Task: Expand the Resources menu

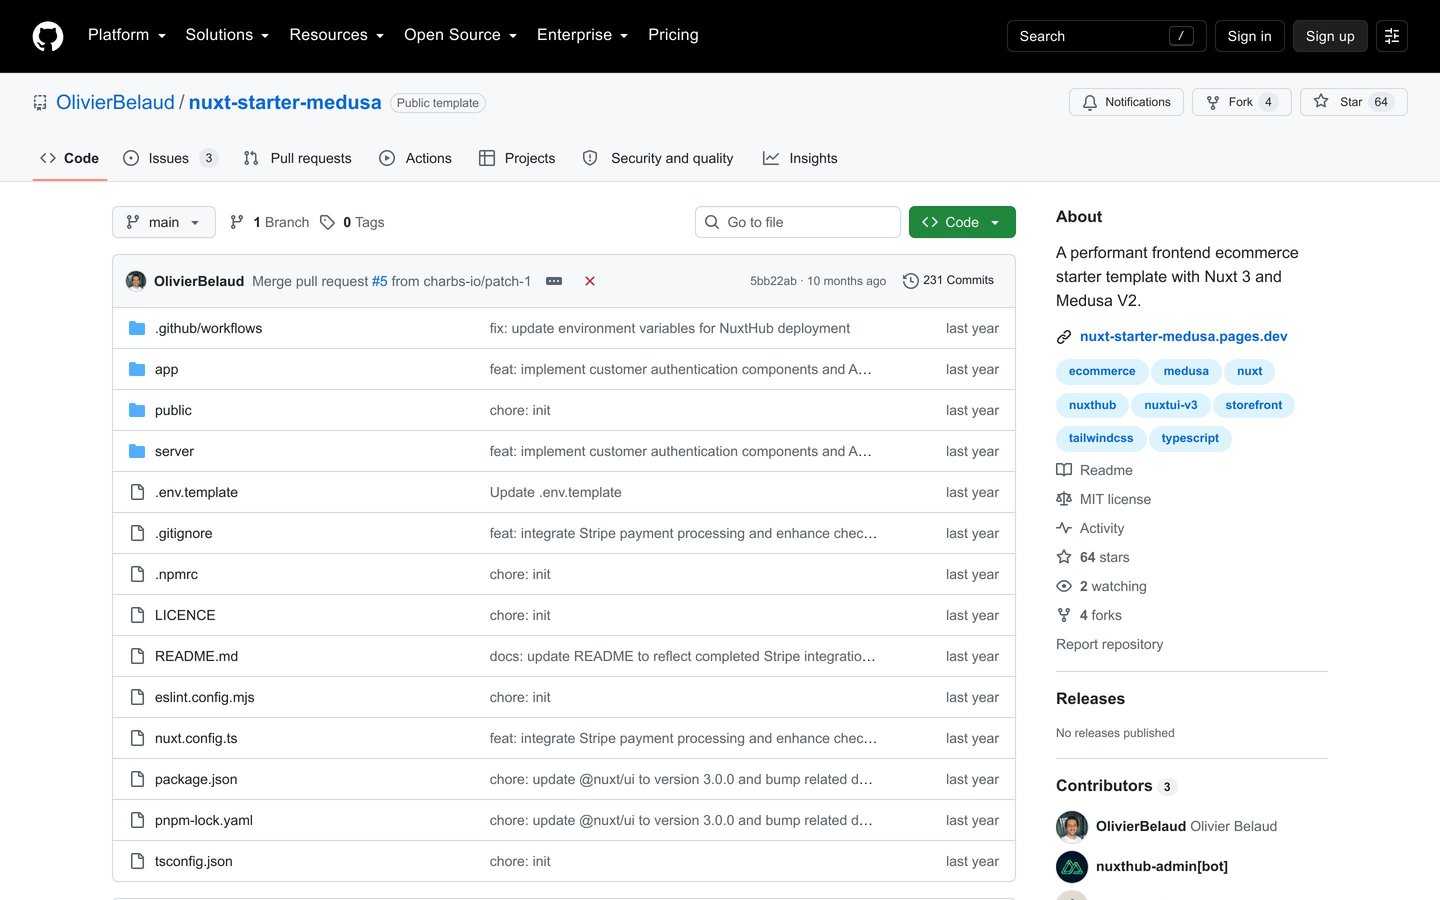Action: pyautogui.click(x=337, y=35)
